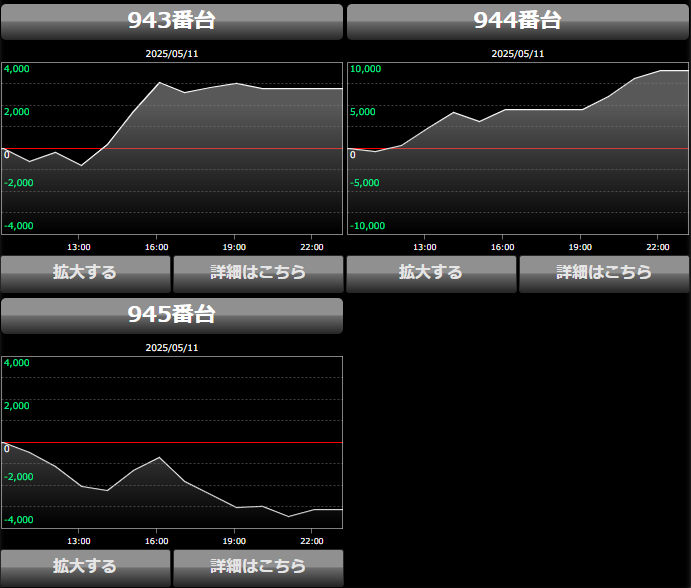The image size is (691, 588).
Task: Click the 2025/05/11 date above the 944番台 chart
Action: (x=518, y=54)
